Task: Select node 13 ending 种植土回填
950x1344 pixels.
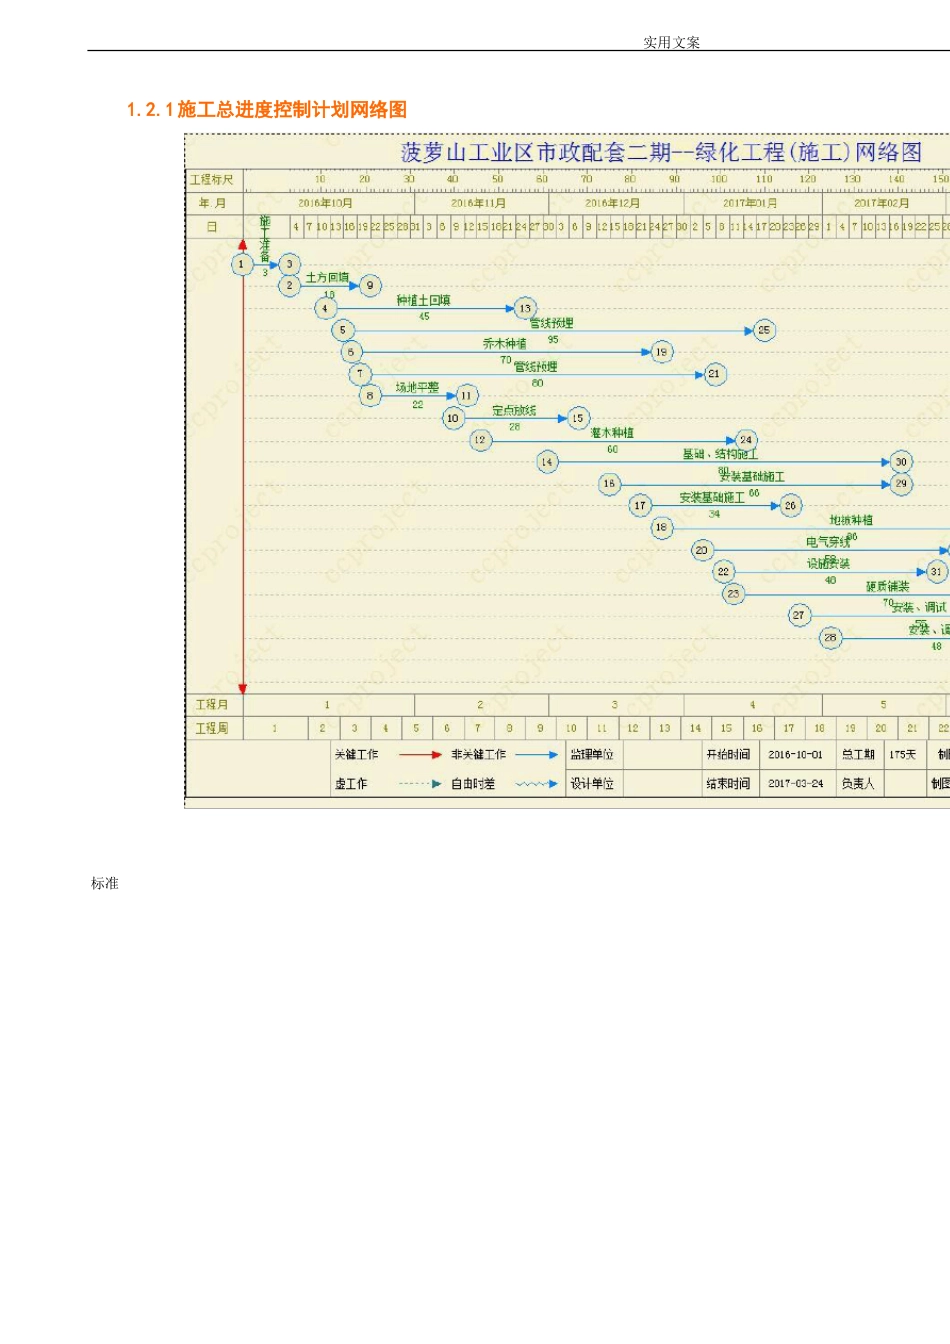Action: (x=525, y=308)
